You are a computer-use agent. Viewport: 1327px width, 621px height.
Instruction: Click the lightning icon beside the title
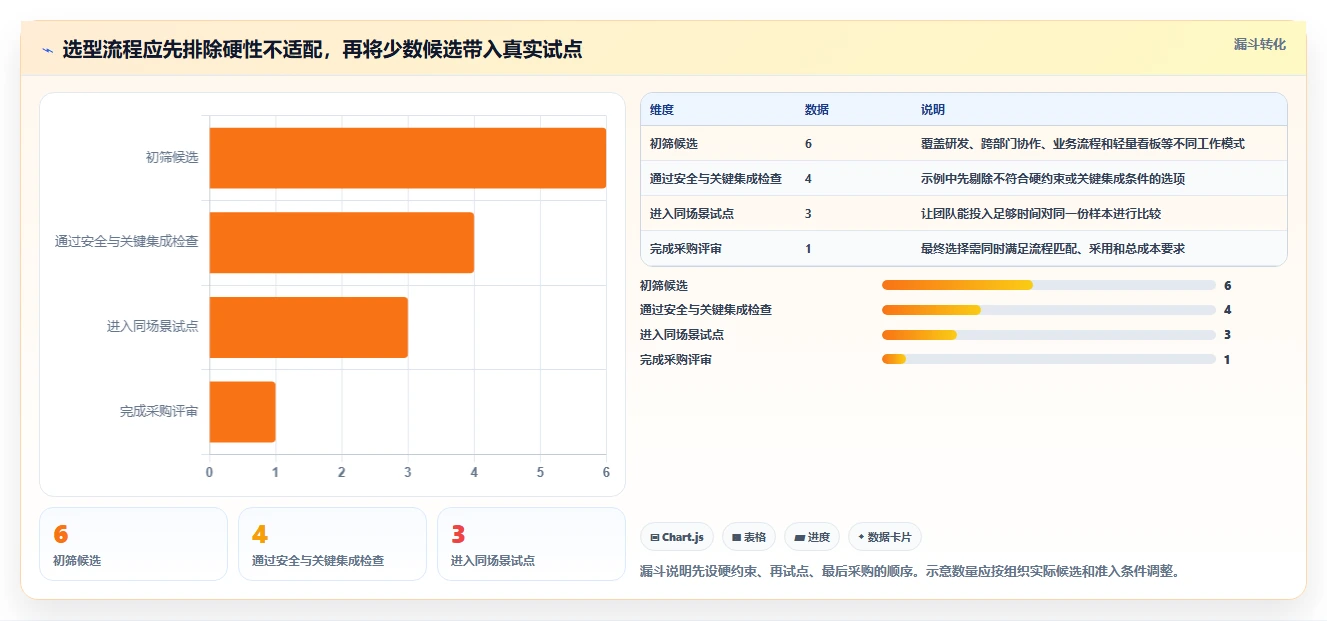(x=48, y=50)
